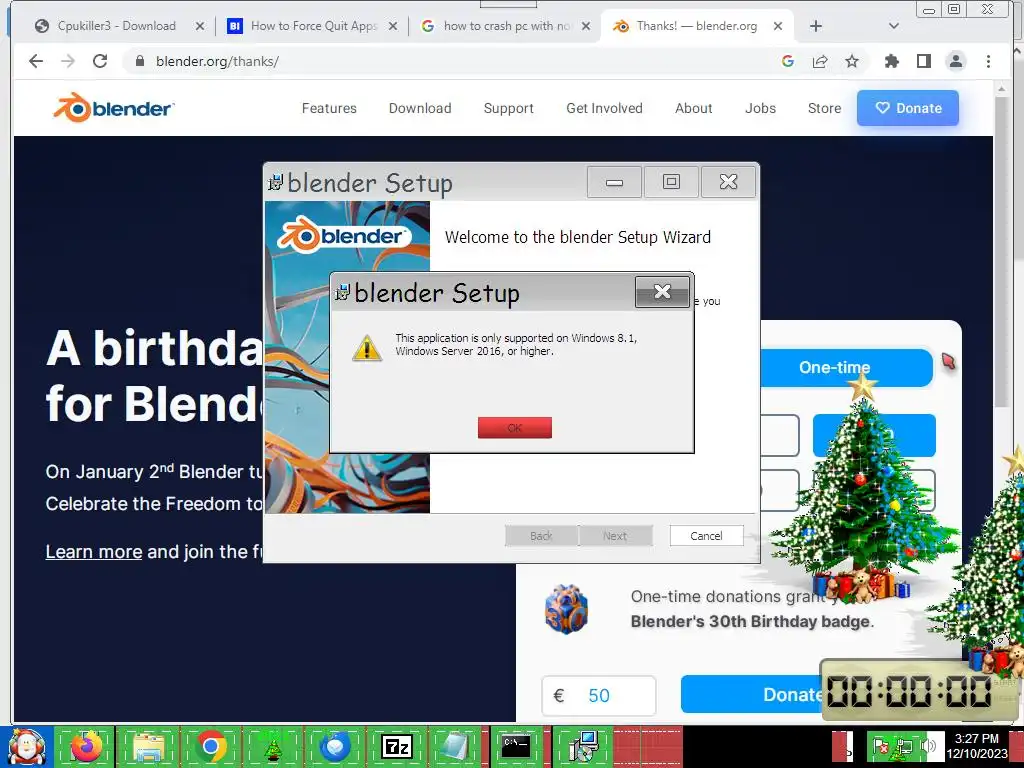Close the blender Setup wizard window

[728, 182]
